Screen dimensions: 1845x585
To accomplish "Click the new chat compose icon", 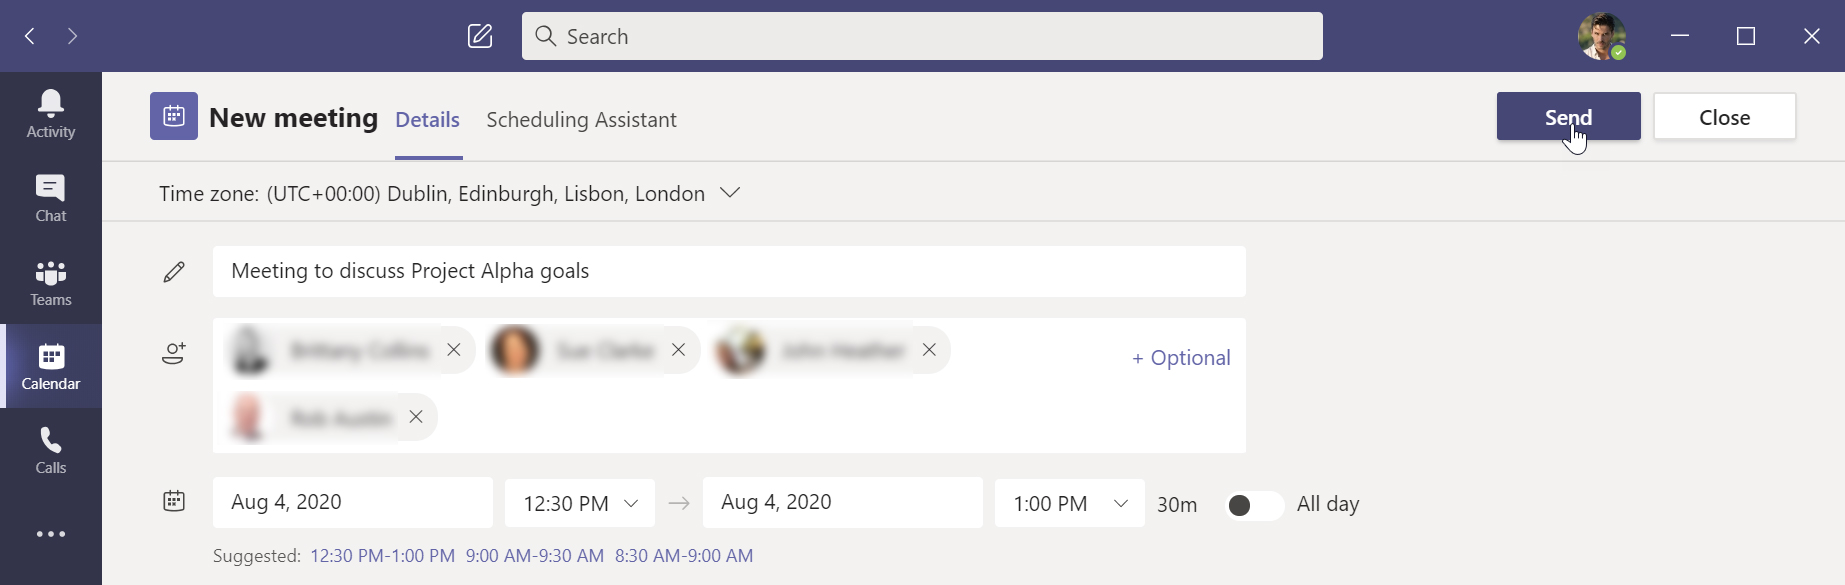I will 480,36.
